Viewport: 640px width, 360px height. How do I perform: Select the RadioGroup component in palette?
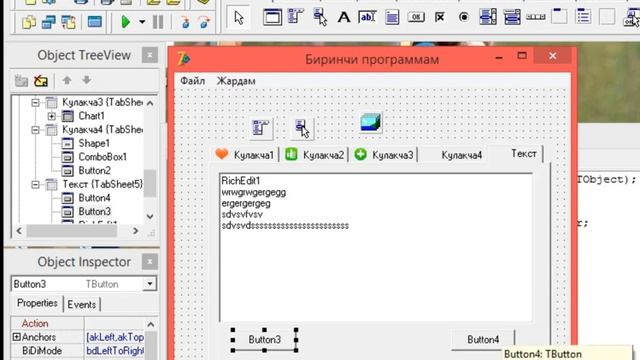tap(584, 17)
